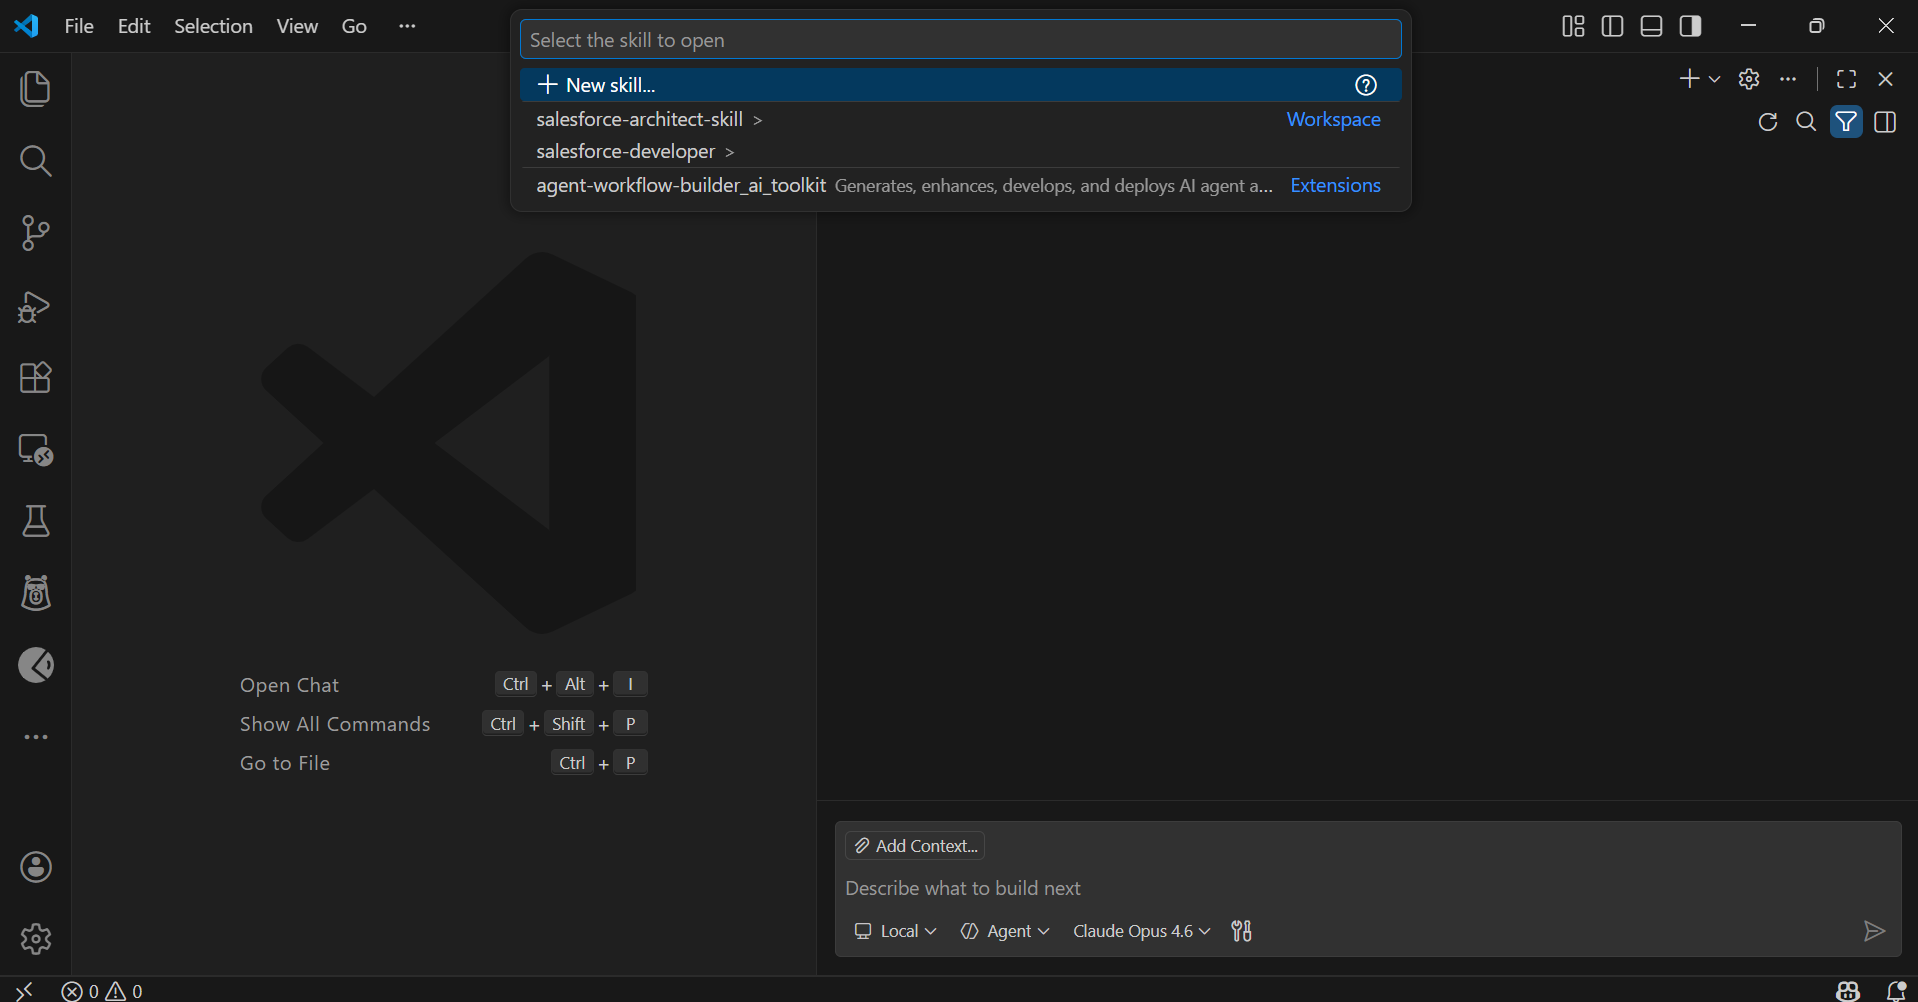Search chat sessions with magnifier icon
Viewport: 1918px width, 1002px height.
(1806, 122)
